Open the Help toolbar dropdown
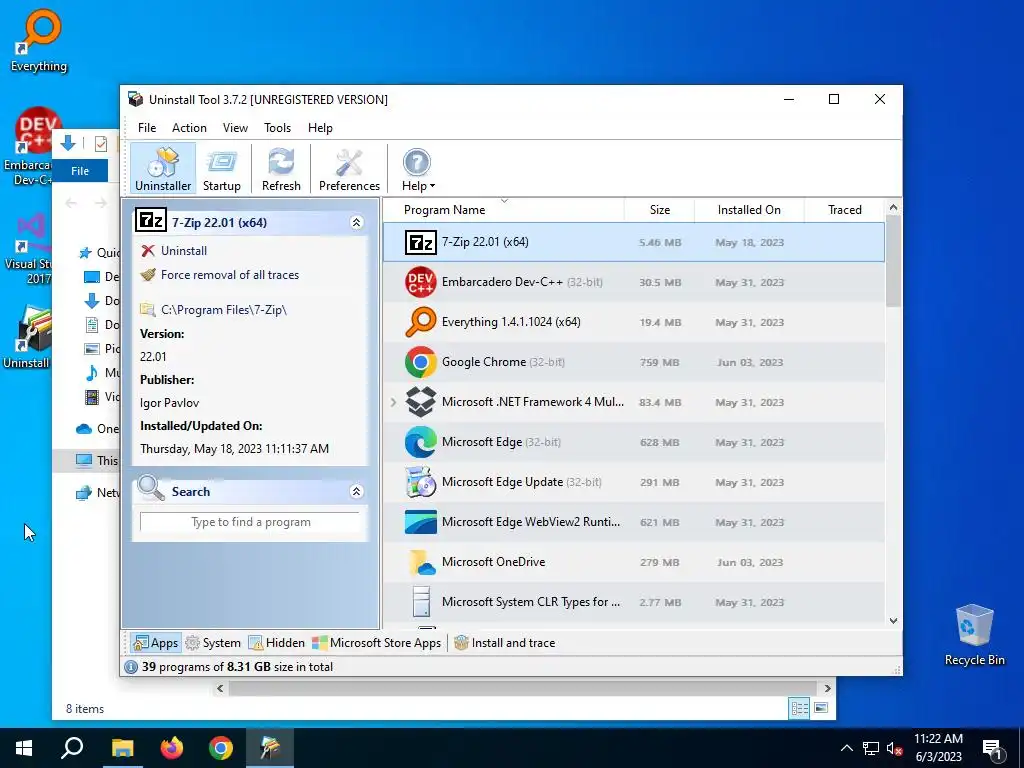Image resolution: width=1024 pixels, height=768 pixels. click(417, 168)
